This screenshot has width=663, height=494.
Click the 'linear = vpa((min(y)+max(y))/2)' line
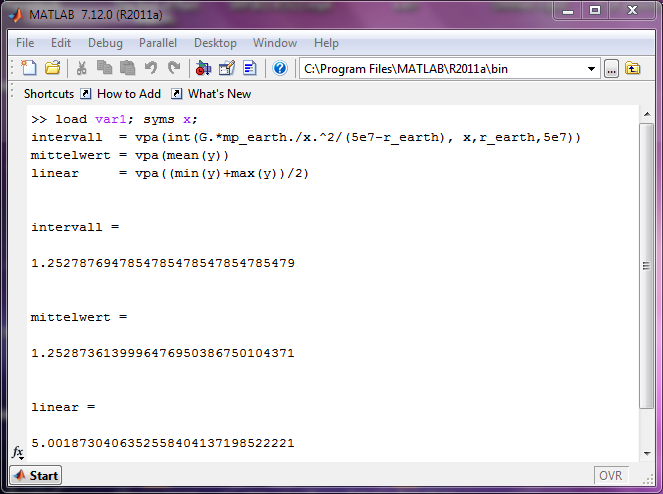pos(170,173)
